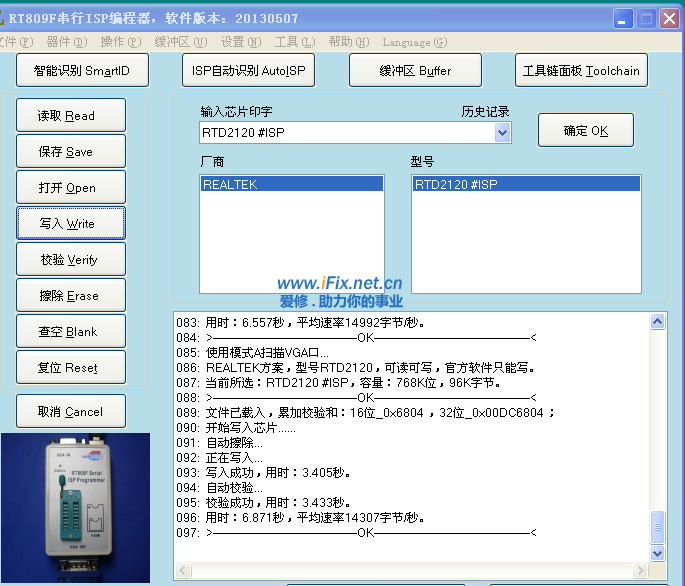The height and width of the screenshot is (586, 685).
Task: Open the Language menu
Action: [x=414, y=42]
